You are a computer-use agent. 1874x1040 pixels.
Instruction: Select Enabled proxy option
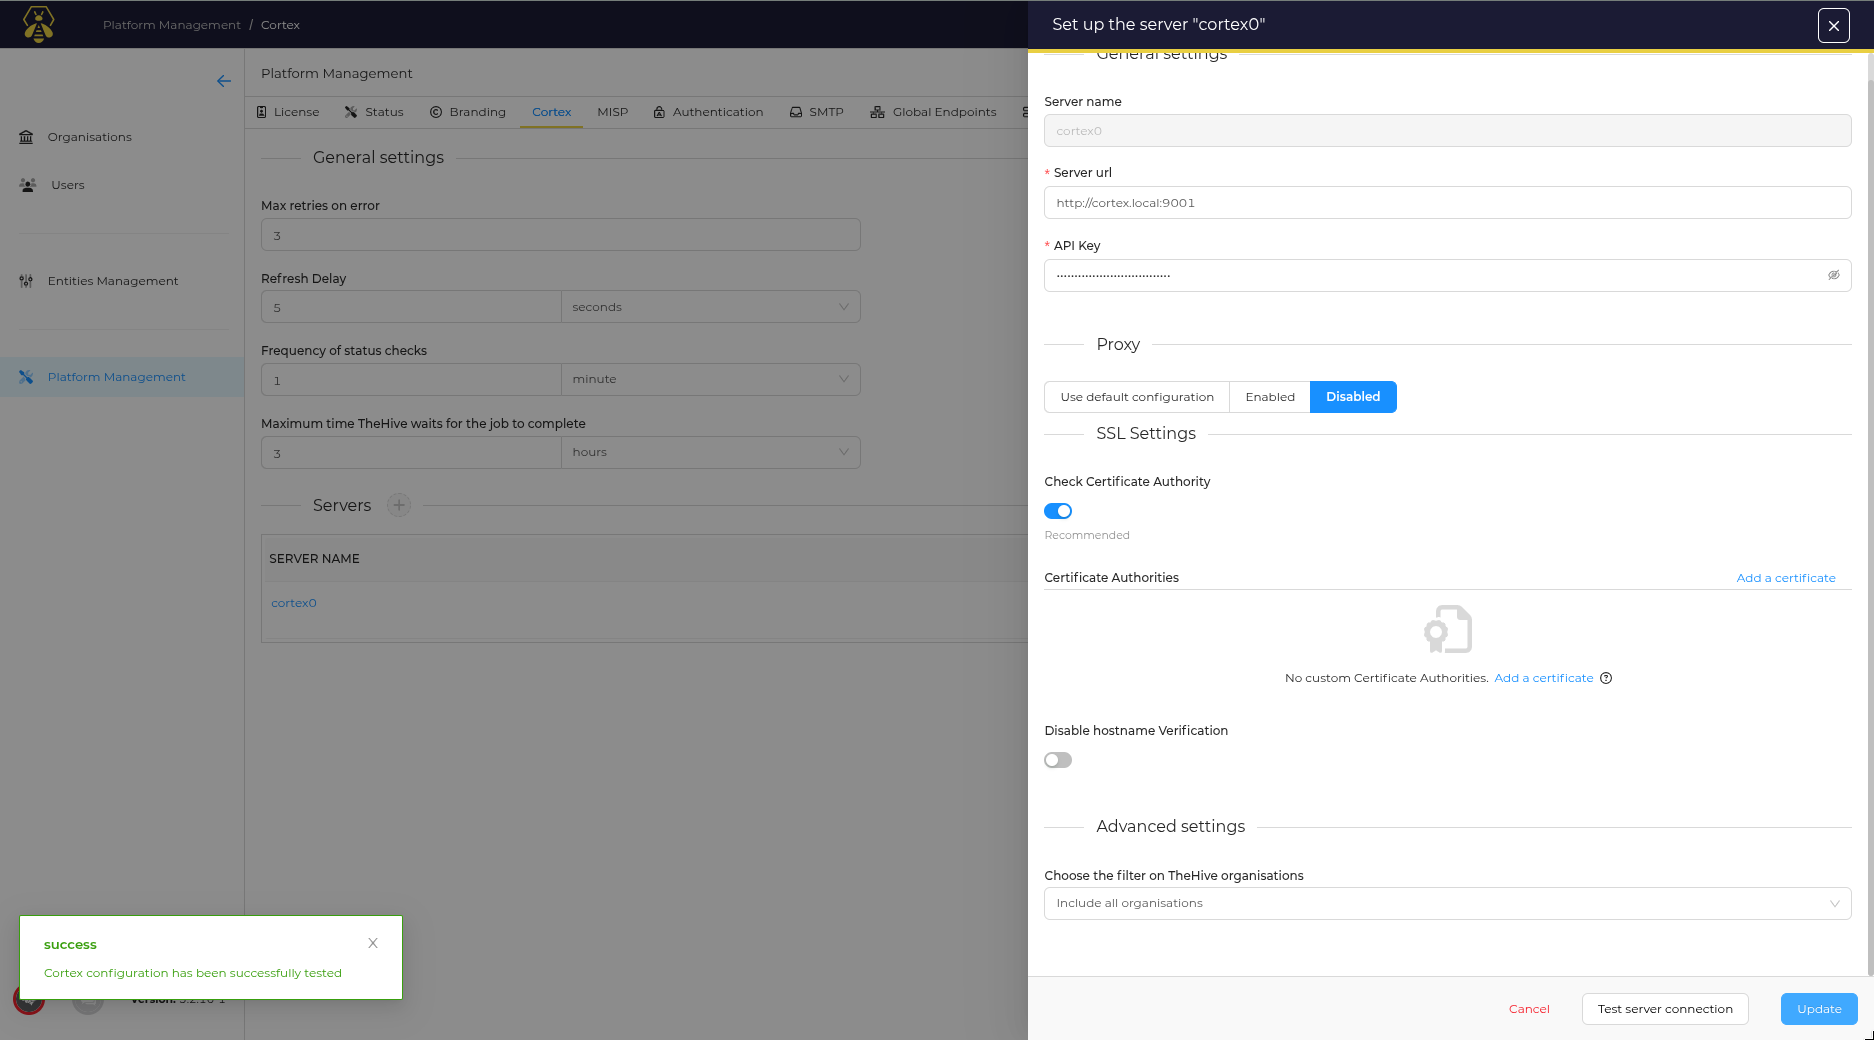(1270, 397)
